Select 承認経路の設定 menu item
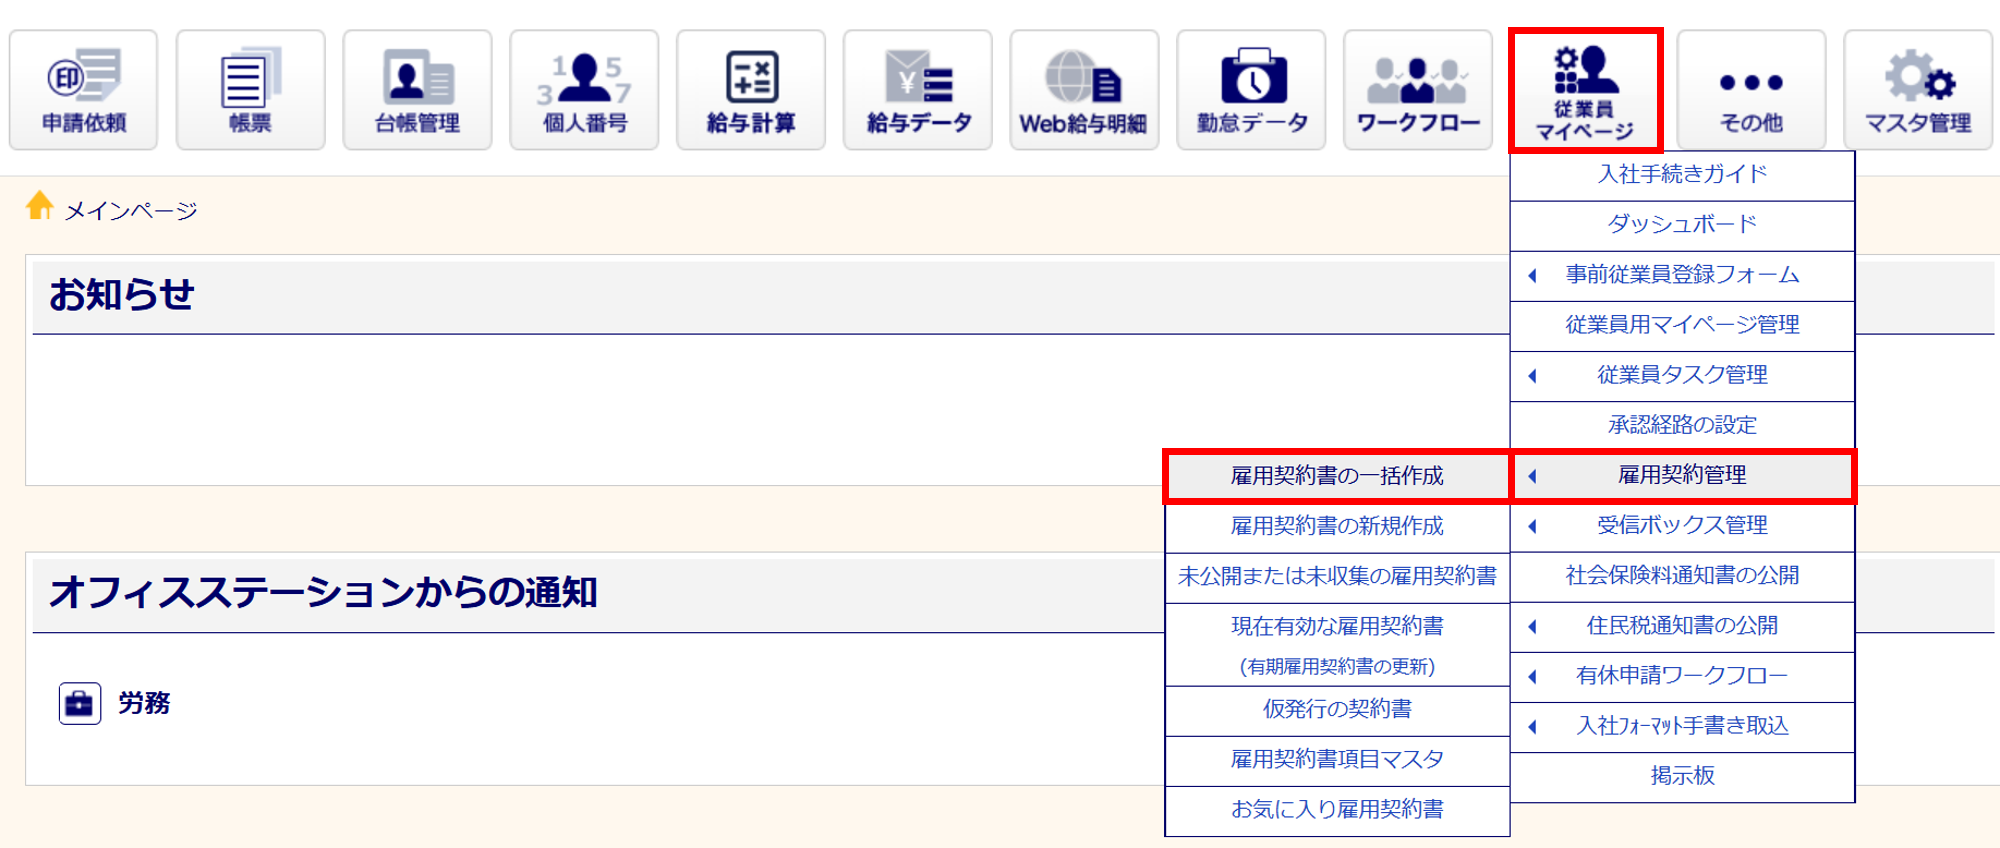This screenshot has height=848, width=2000. 1682,426
